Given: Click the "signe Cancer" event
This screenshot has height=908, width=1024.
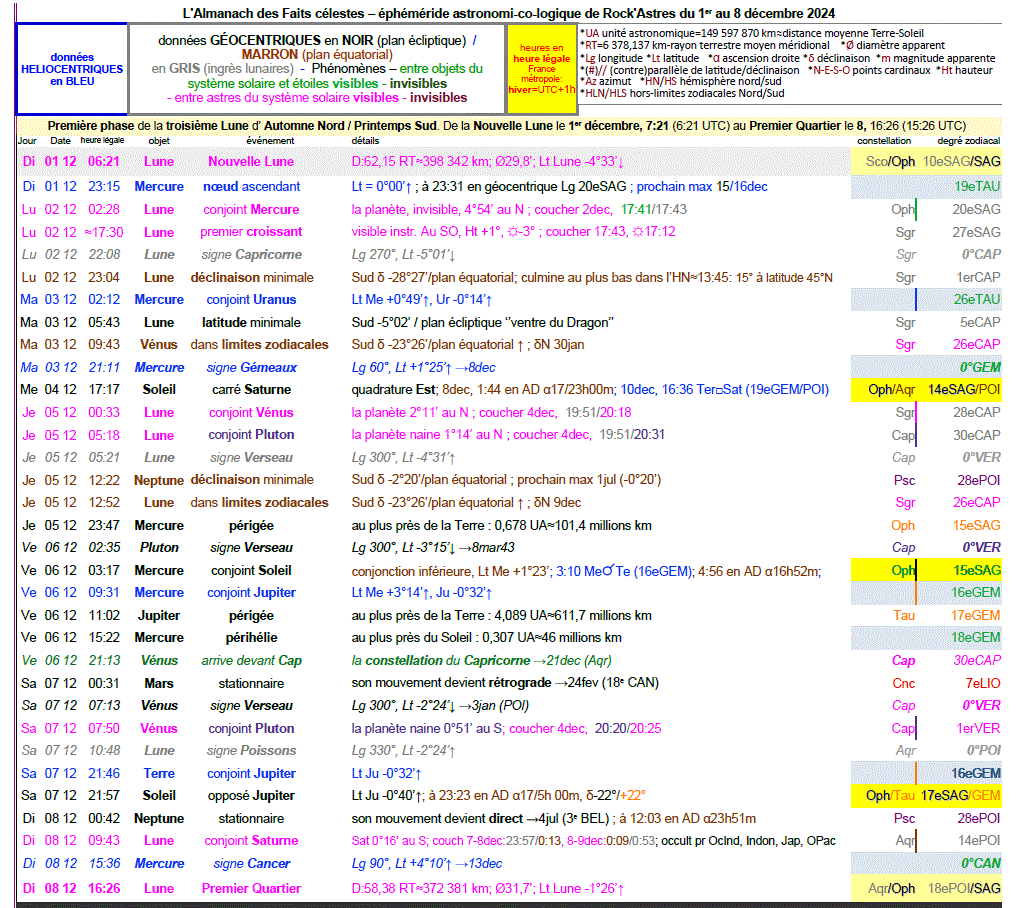Looking at the screenshot, I should [x=251, y=864].
